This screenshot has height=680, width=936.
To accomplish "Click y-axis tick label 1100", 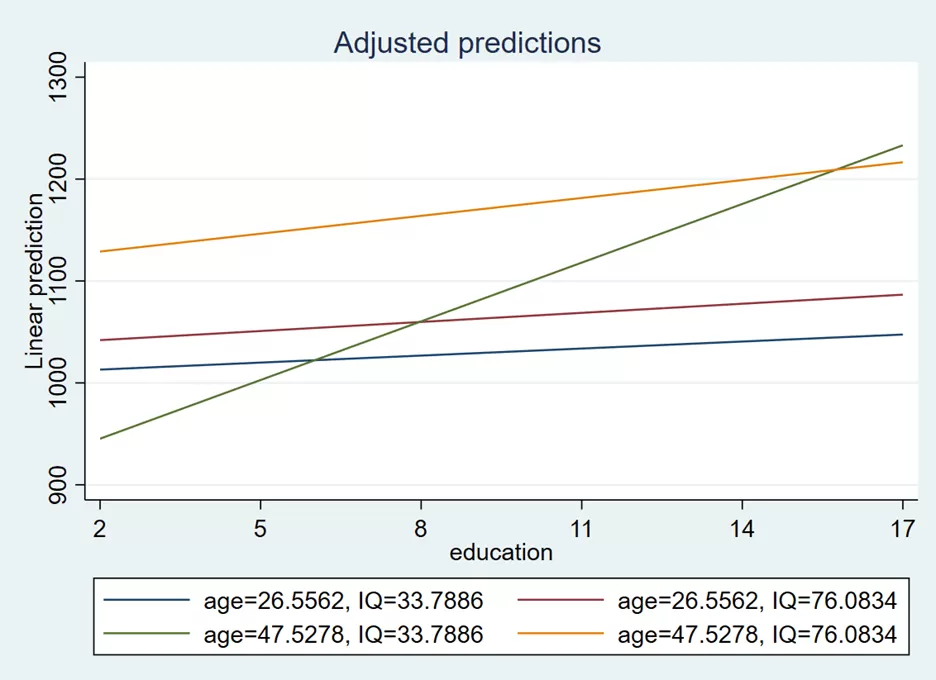I will point(62,281).
